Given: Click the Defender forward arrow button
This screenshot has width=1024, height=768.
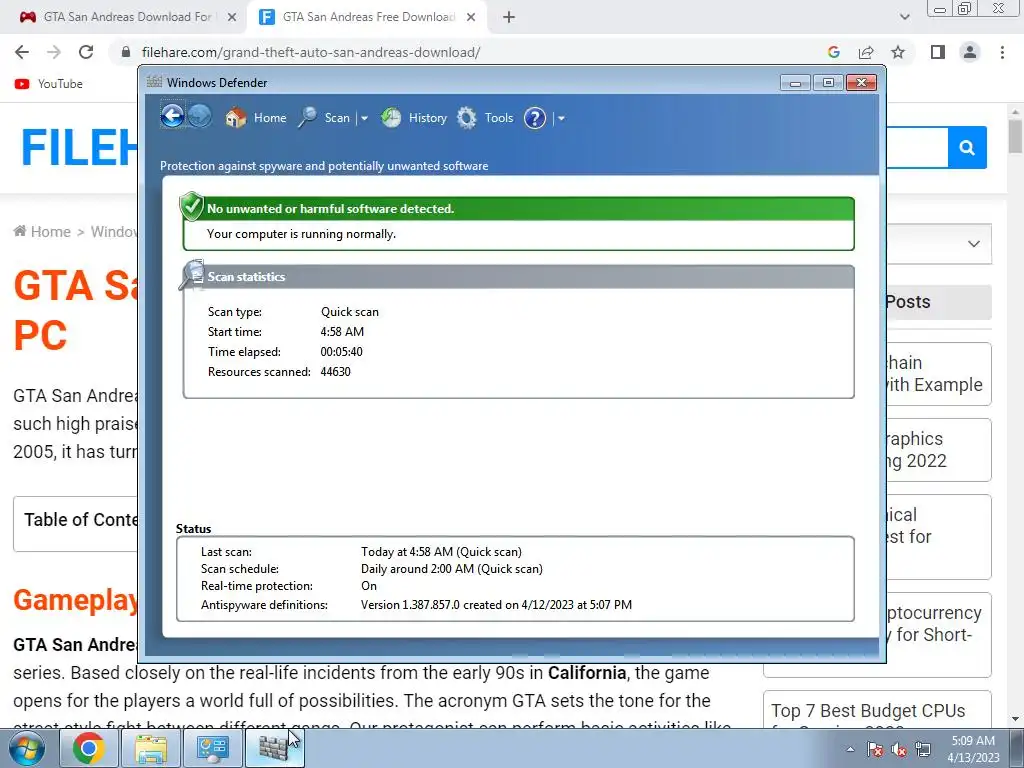Looking at the screenshot, I should [x=200, y=116].
